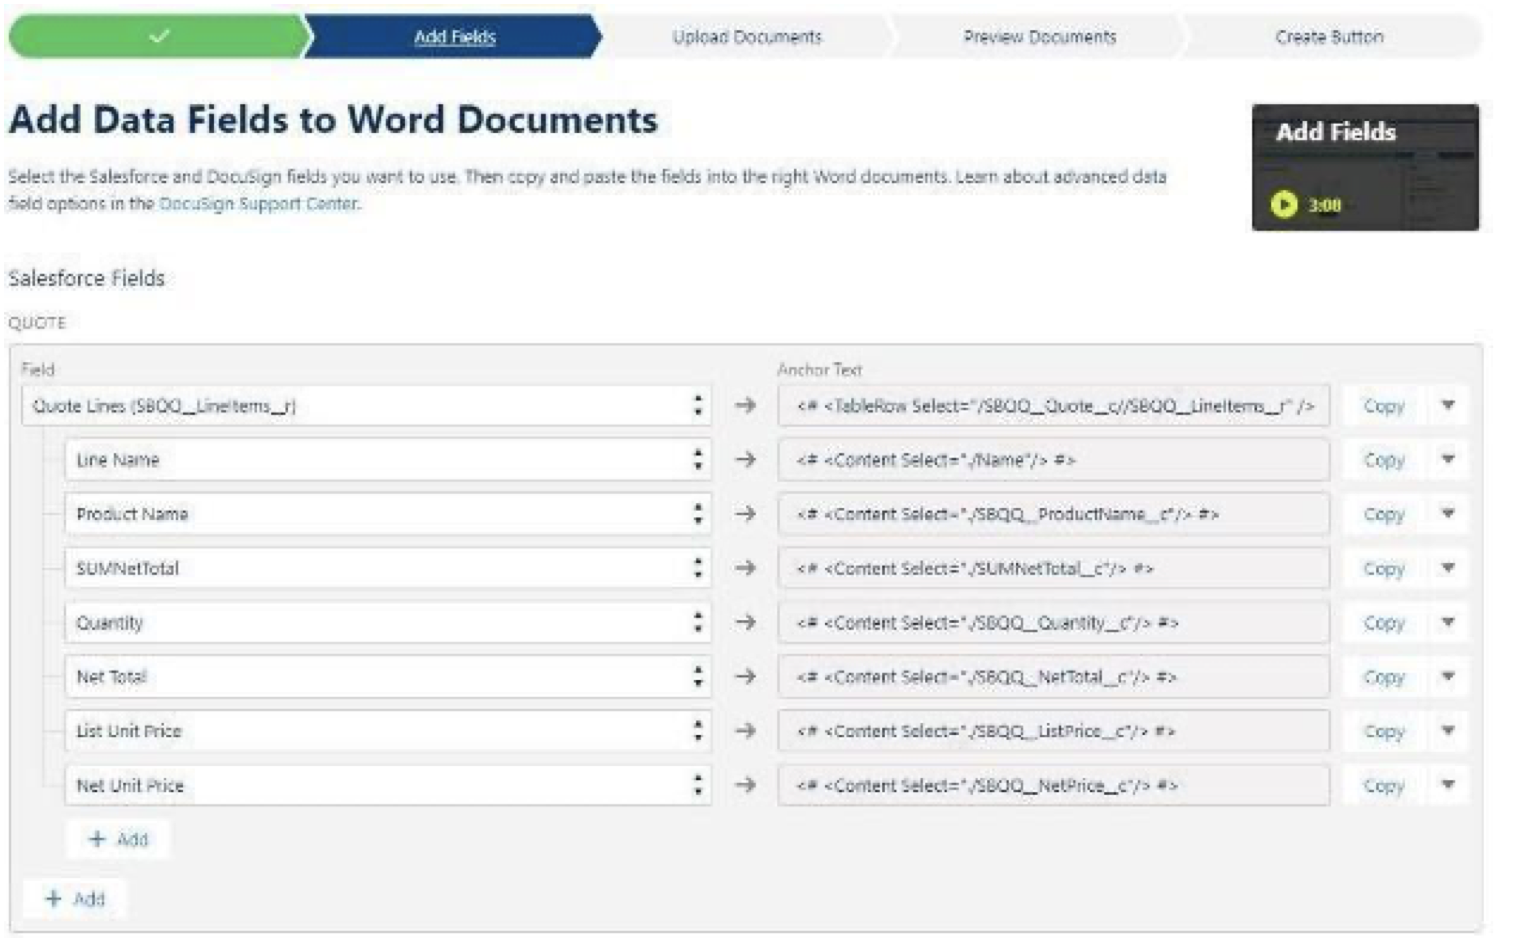Copy the List Unit Price anchor text

click(1383, 731)
